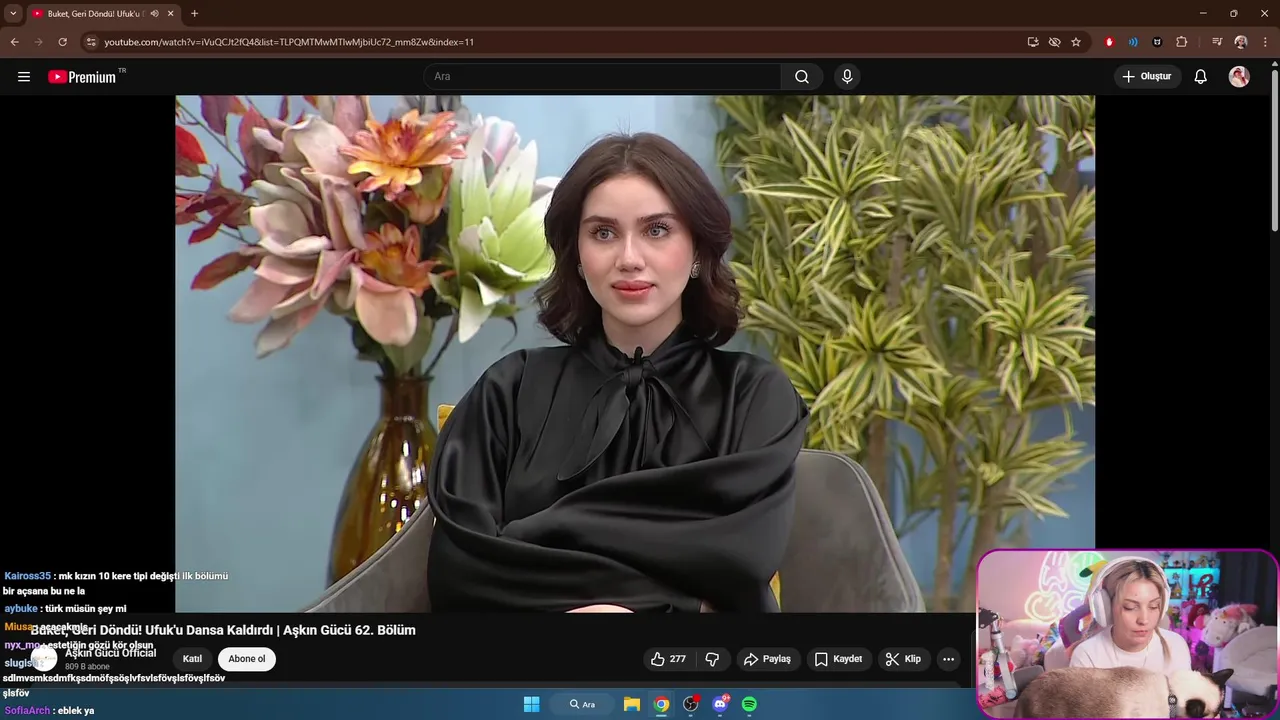
Task: Open the media control icon in Chrome toolbar
Action: pyautogui.click(x=1217, y=42)
